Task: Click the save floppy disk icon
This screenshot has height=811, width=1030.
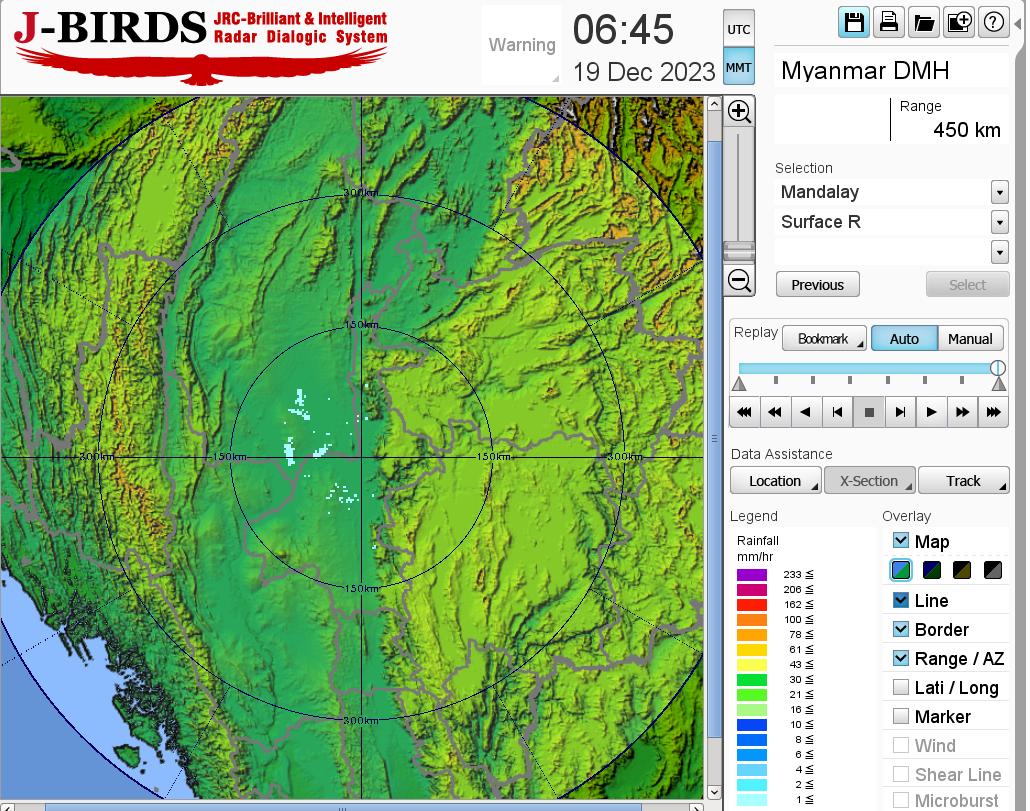Action: click(x=854, y=23)
